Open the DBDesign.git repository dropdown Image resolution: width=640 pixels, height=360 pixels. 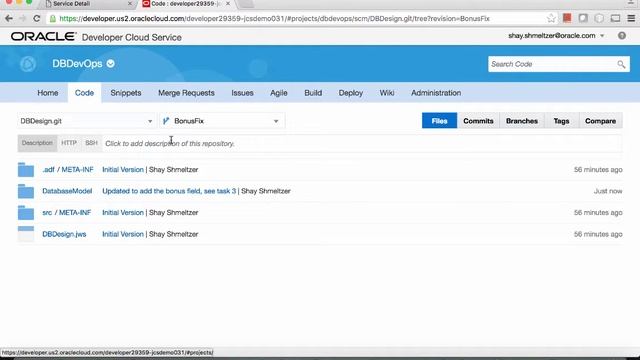coord(87,121)
